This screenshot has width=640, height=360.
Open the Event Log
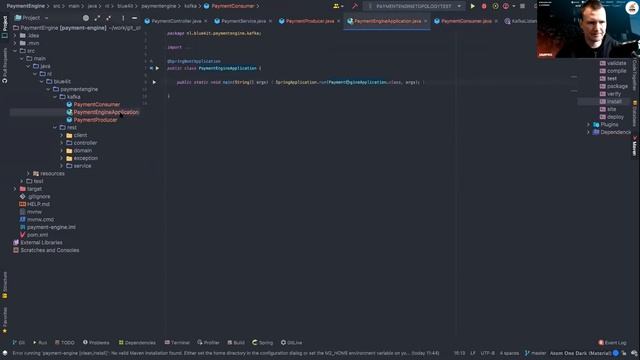point(612,342)
